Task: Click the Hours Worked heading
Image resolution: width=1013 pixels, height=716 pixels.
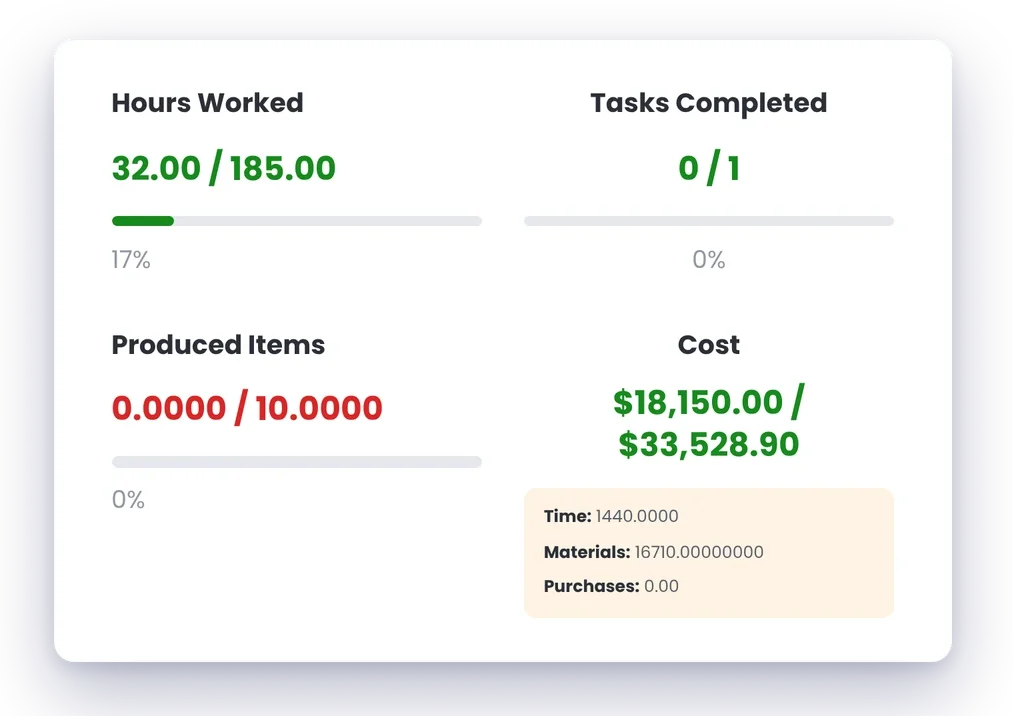Action: point(207,103)
